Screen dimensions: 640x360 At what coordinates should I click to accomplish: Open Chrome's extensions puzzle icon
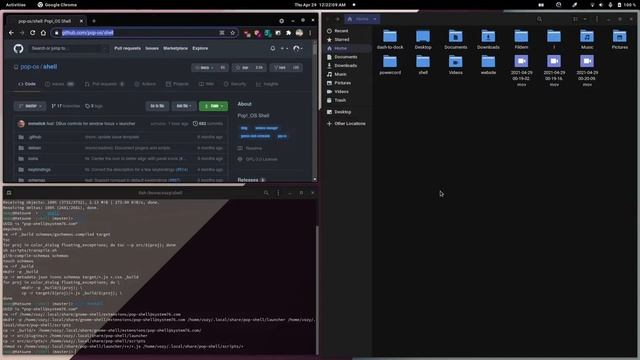pos(289,33)
